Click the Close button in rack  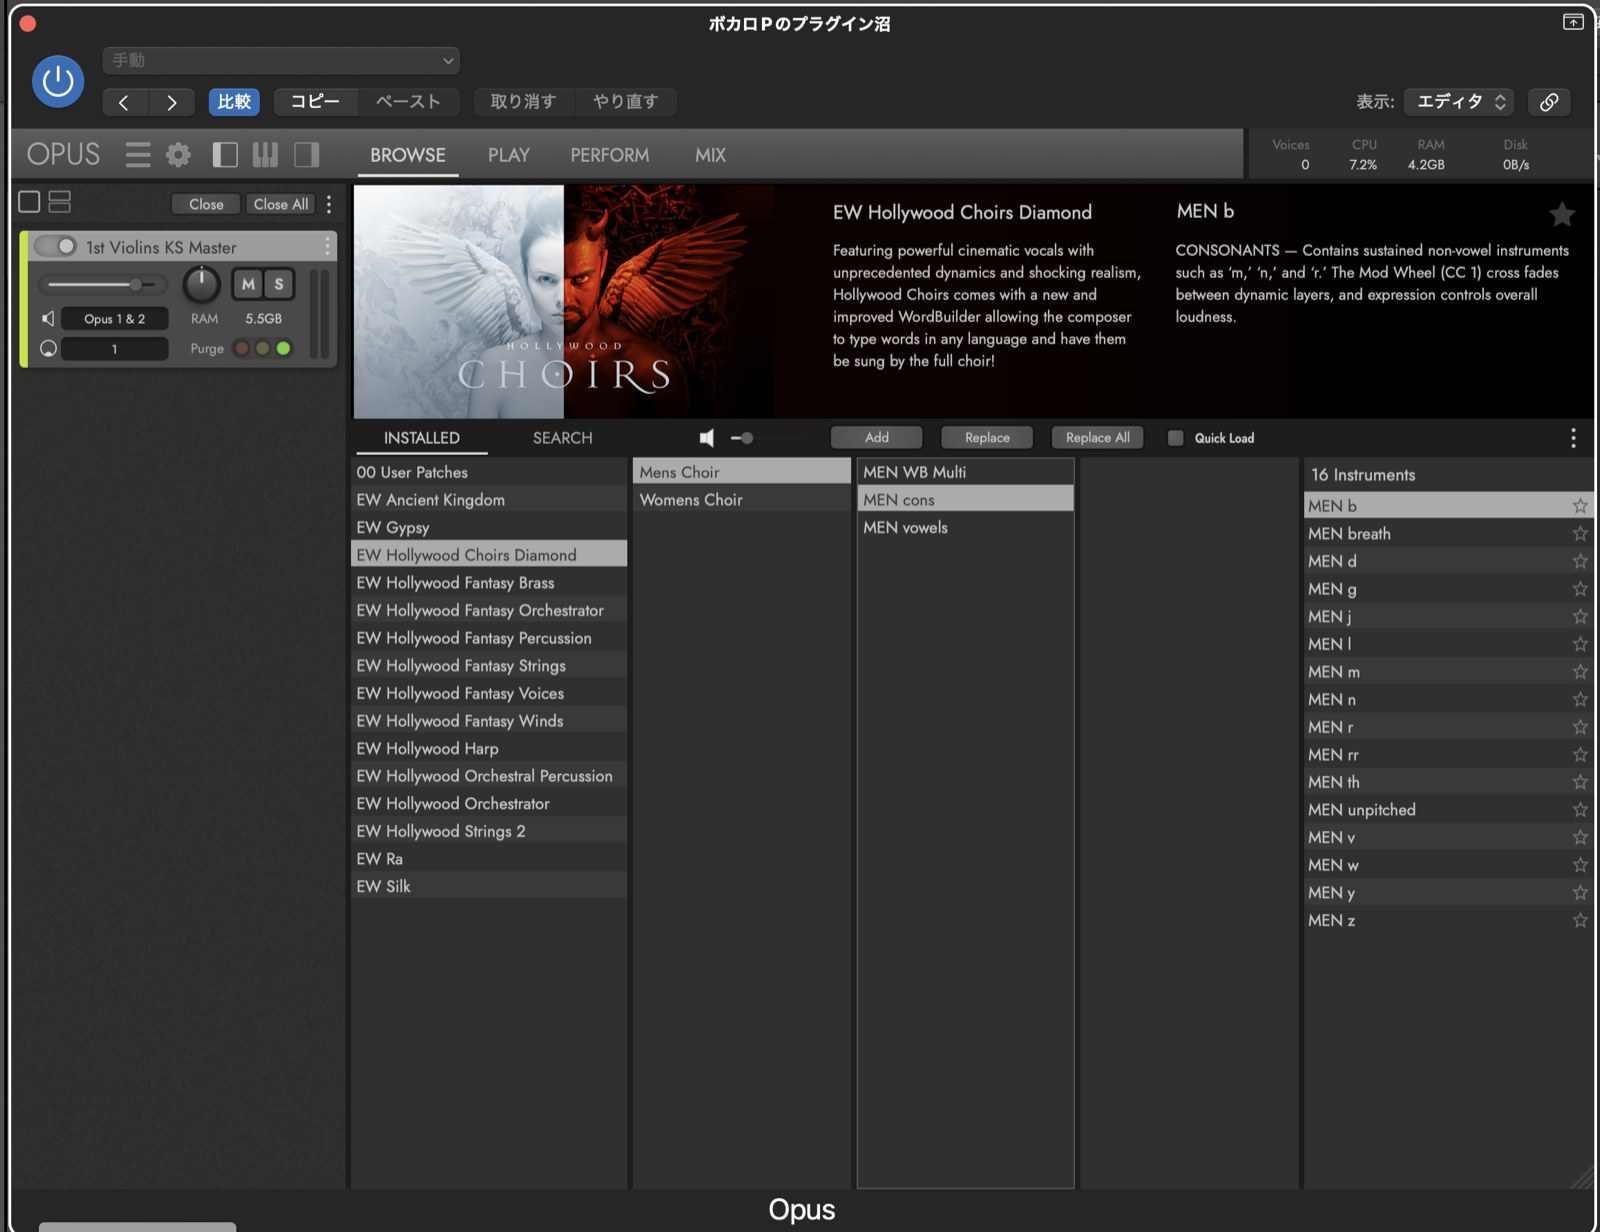click(206, 204)
